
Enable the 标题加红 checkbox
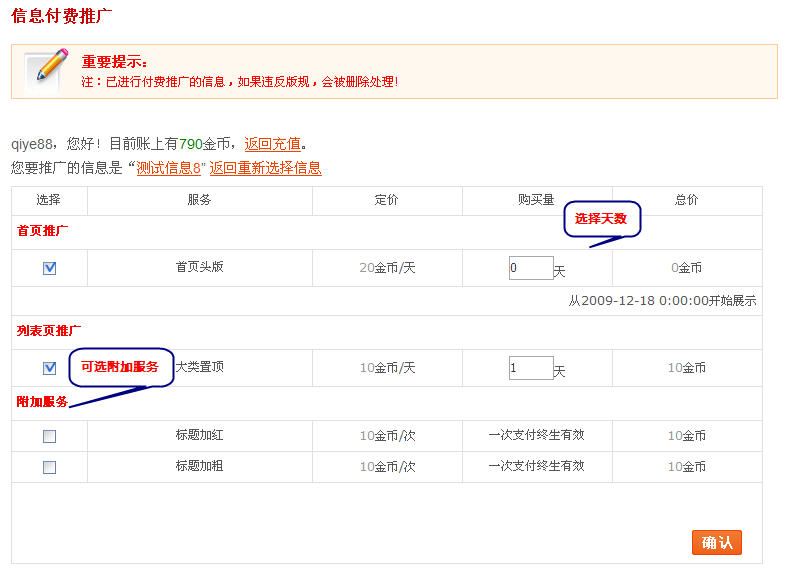tap(50, 436)
